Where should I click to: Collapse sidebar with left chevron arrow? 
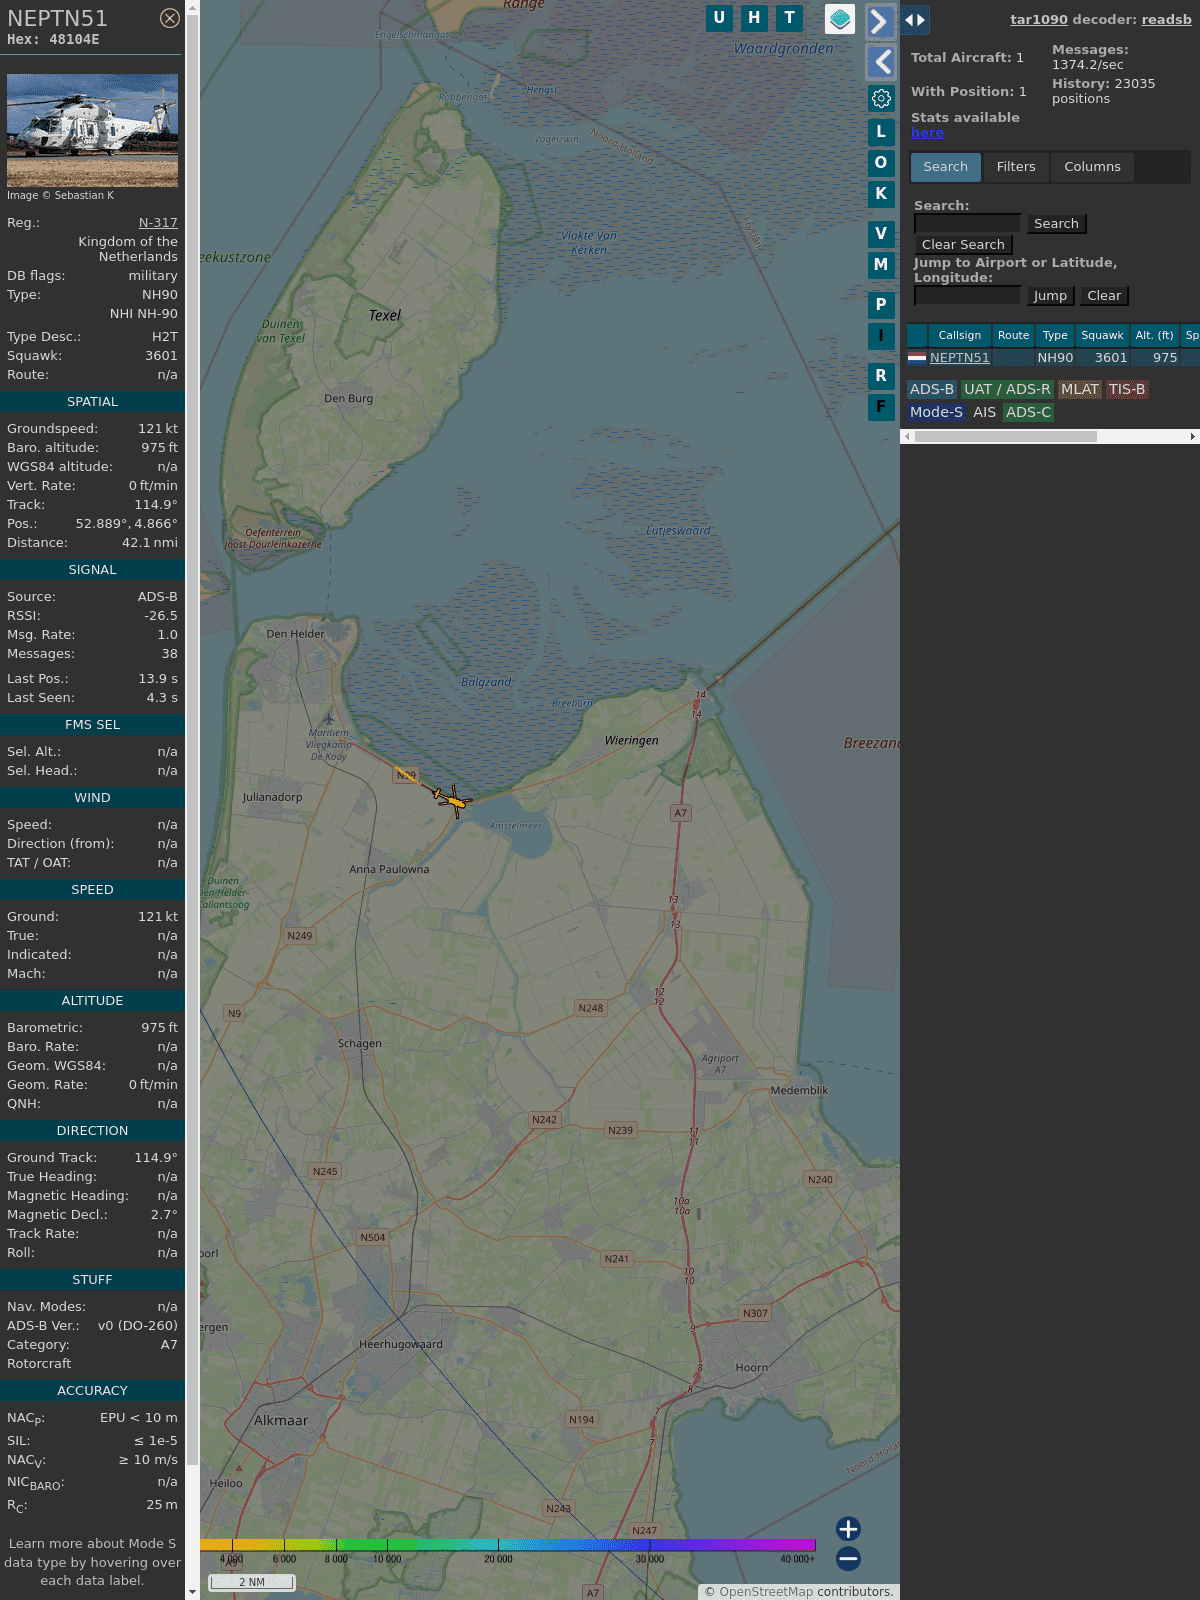880,62
